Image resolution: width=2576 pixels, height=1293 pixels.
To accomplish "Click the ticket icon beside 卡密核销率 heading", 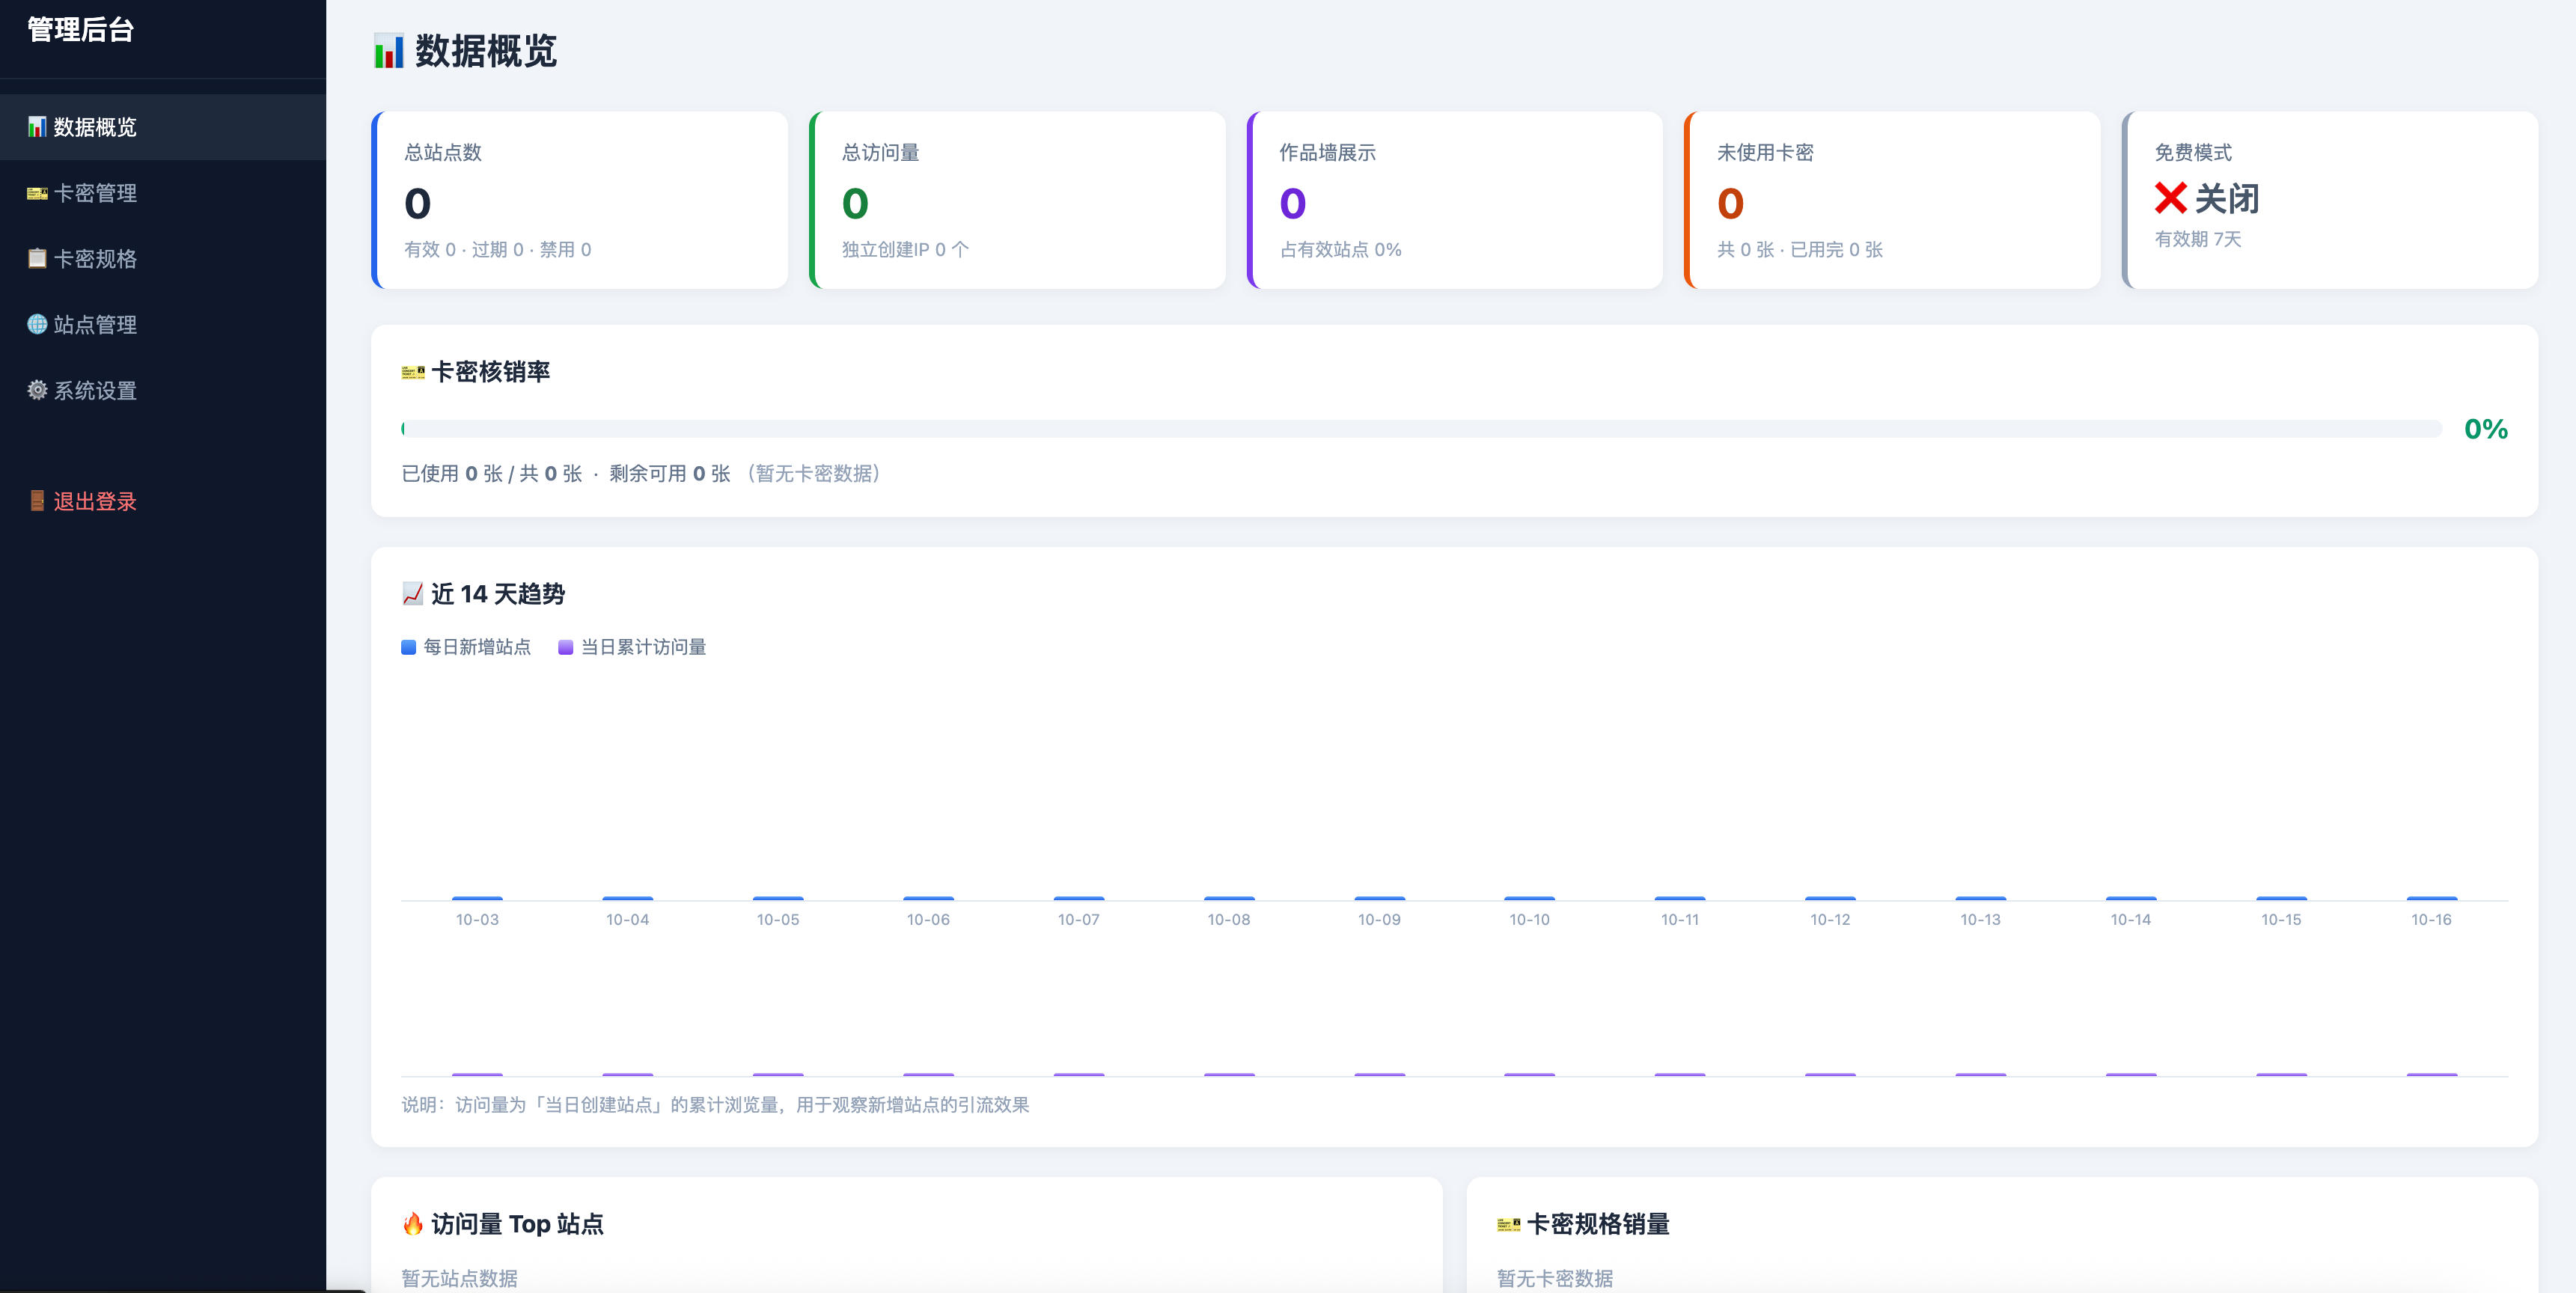I will [x=413, y=372].
